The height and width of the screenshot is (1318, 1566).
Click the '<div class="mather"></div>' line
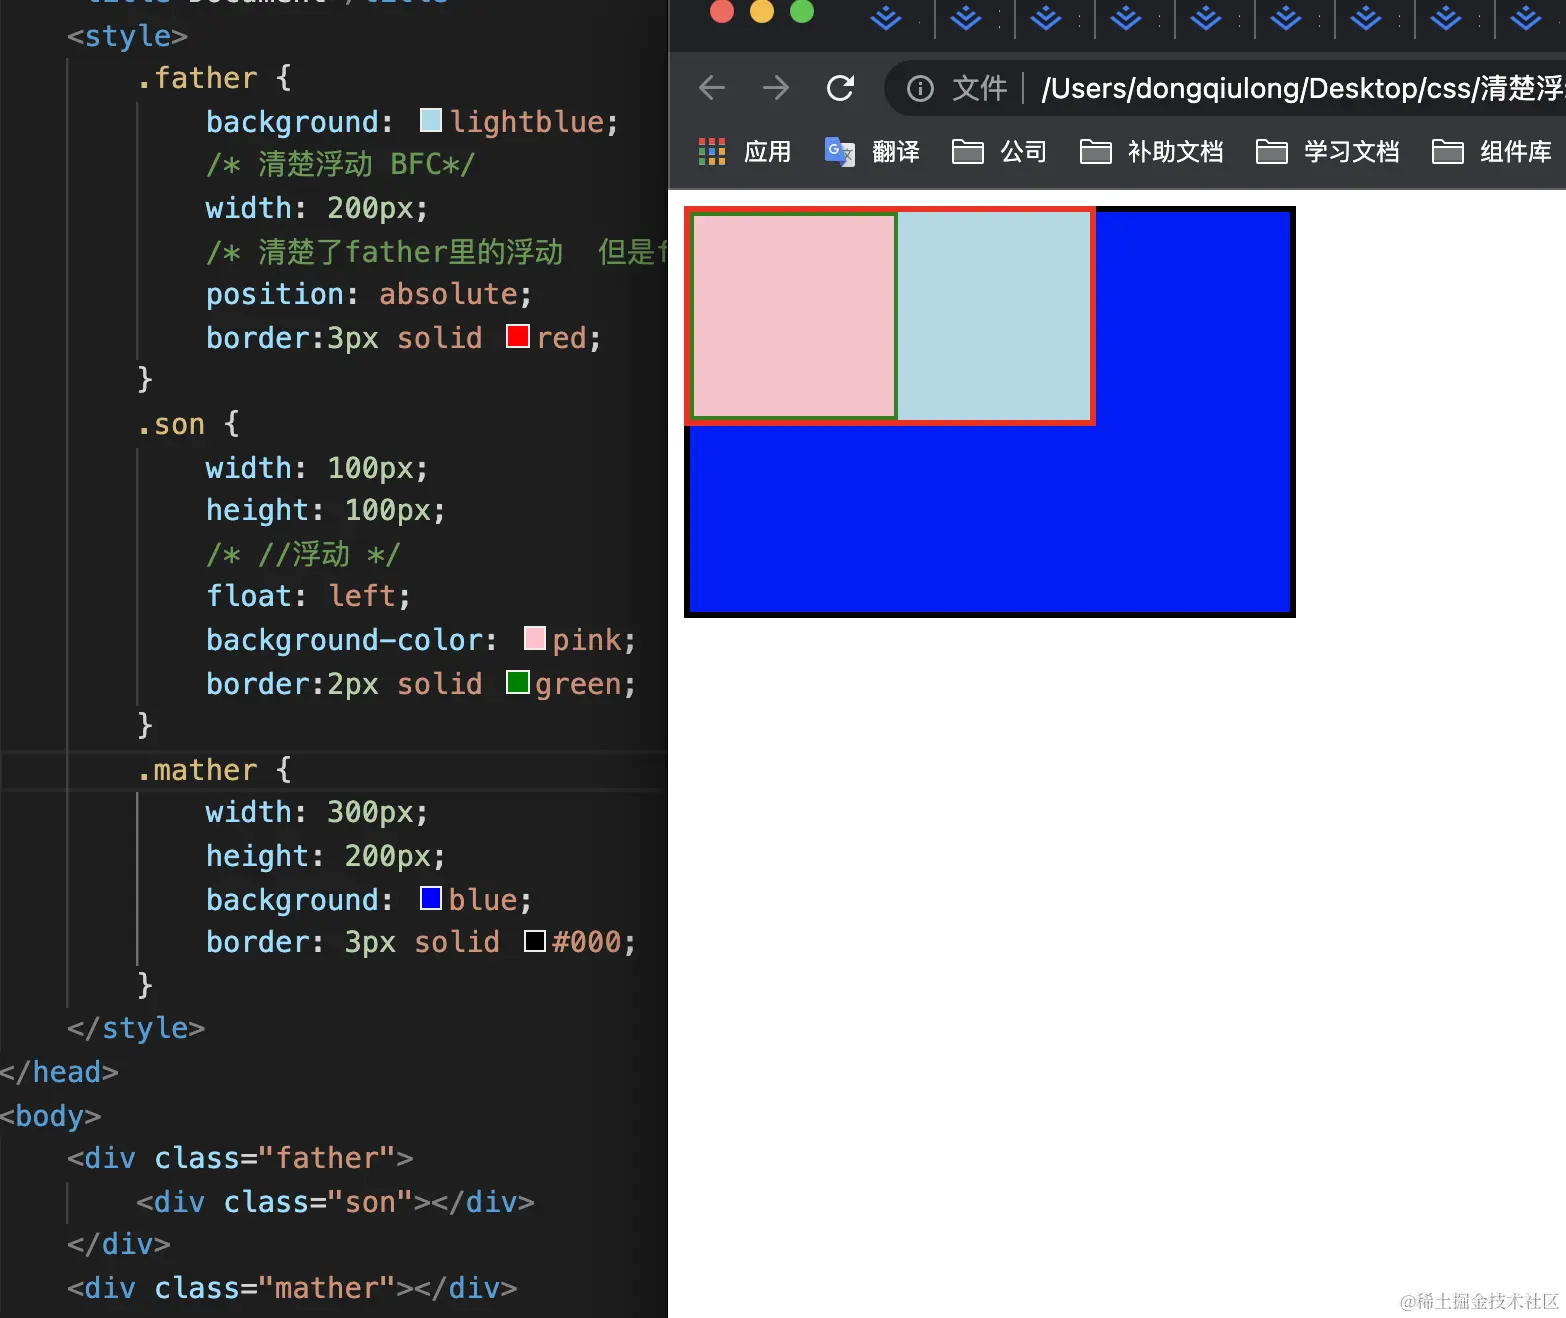pos(292,1288)
